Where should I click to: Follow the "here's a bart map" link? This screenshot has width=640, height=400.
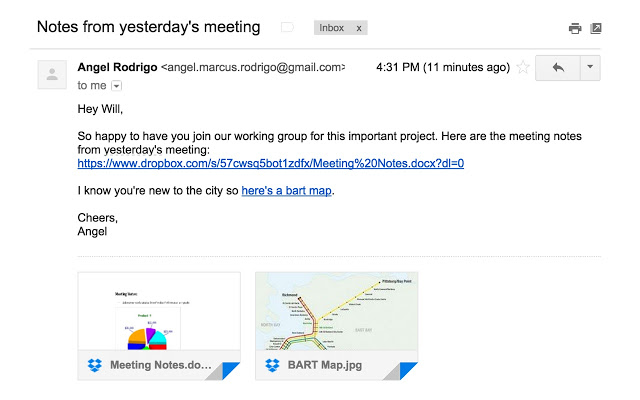[x=286, y=190]
